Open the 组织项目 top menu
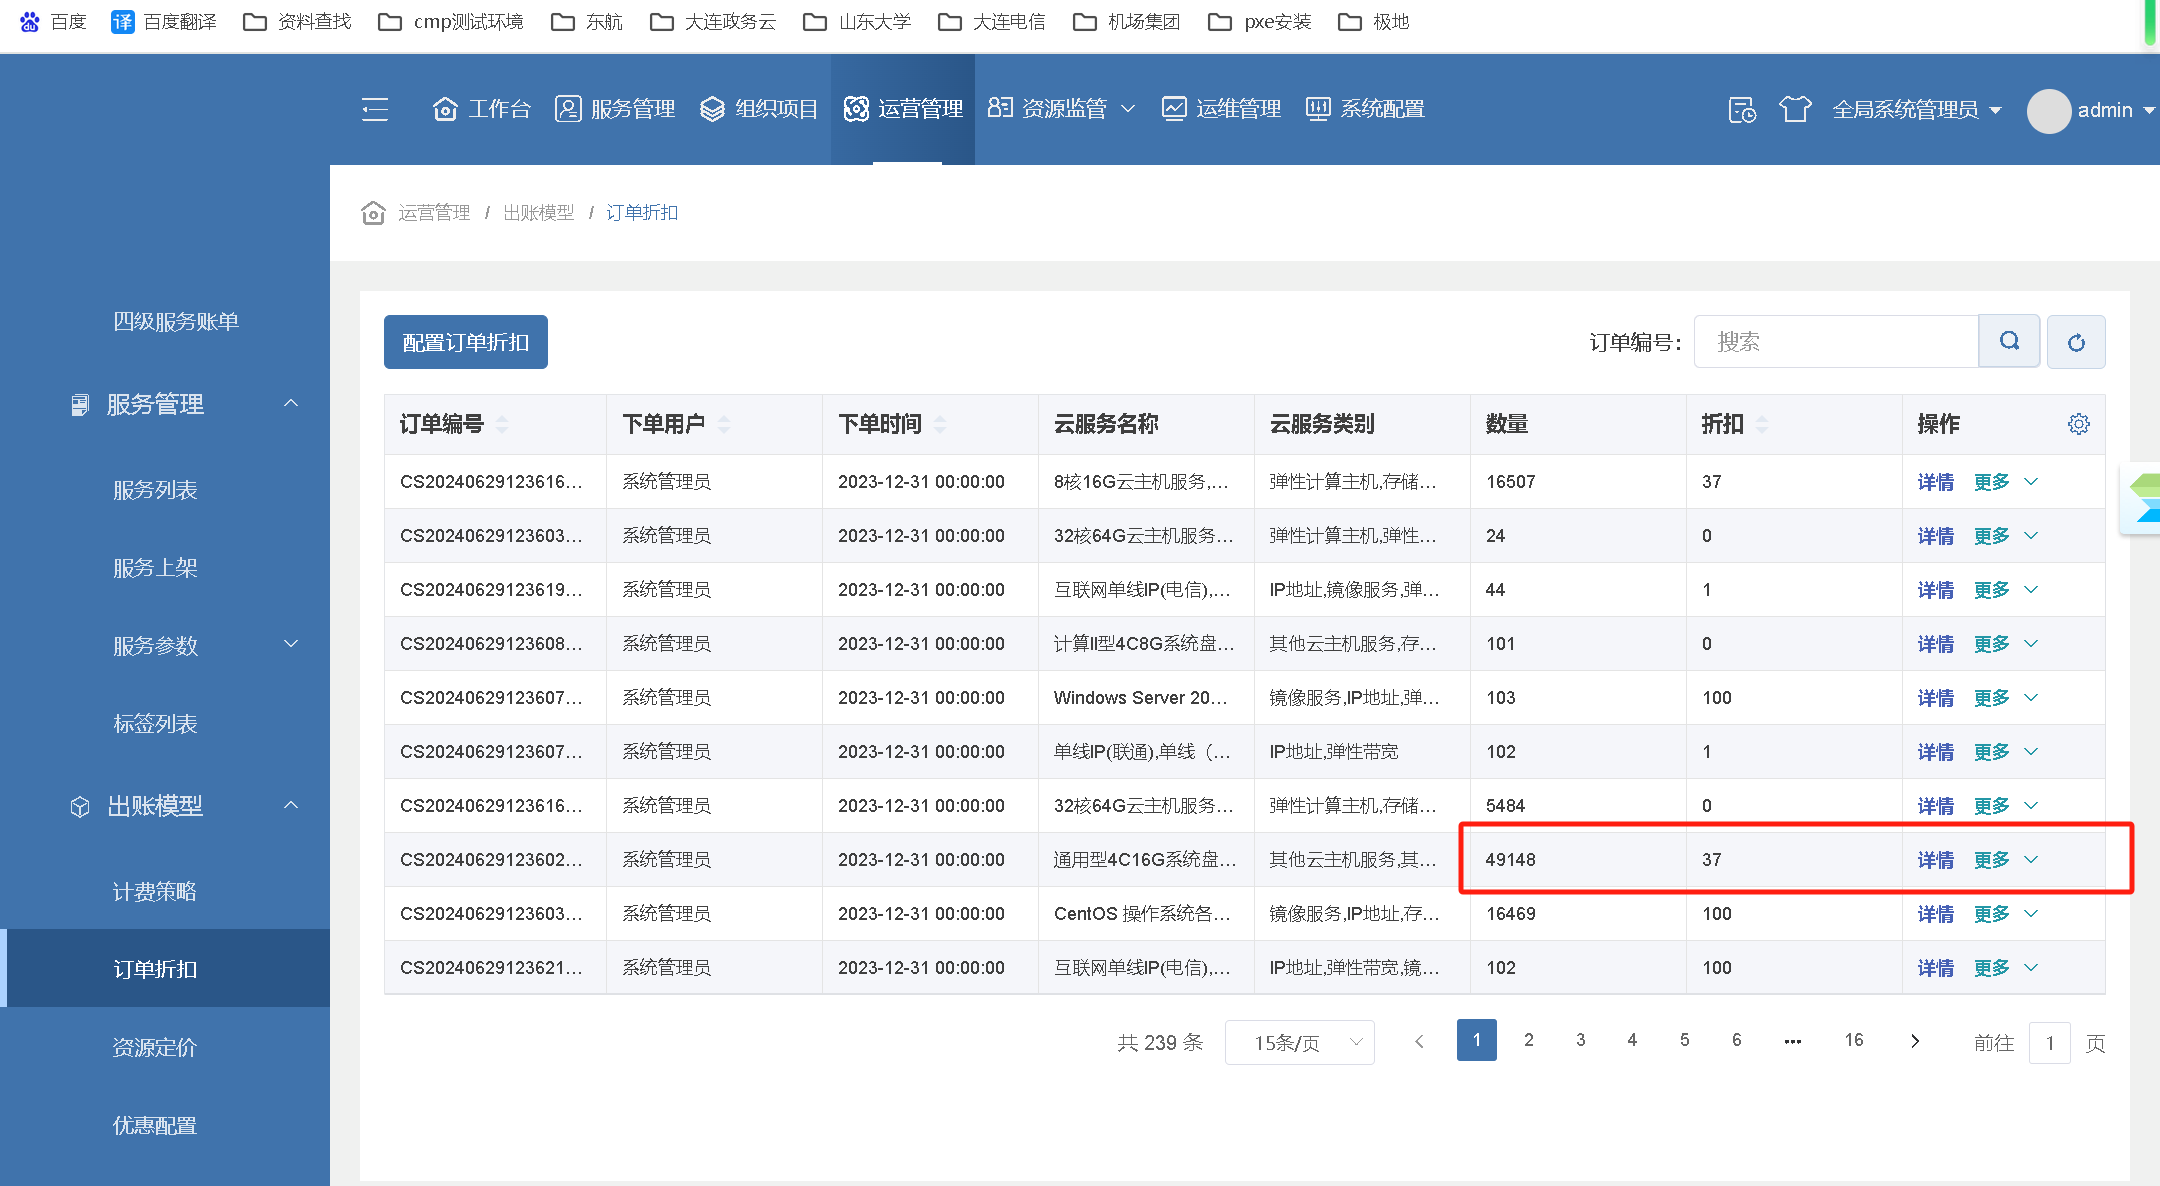2160x1186 pixels. (759, 109)
